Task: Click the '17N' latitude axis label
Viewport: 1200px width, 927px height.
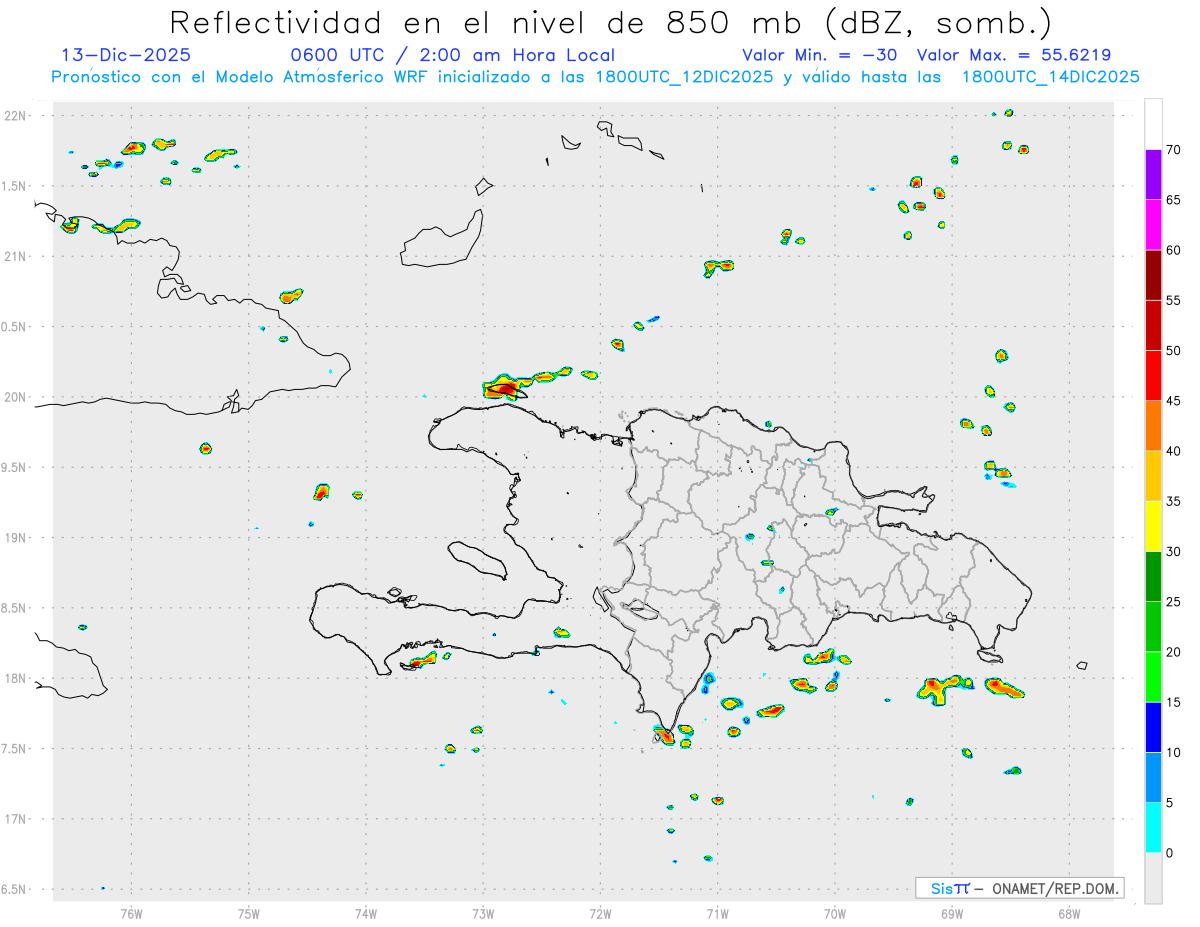Action: (x=16, y=819)
